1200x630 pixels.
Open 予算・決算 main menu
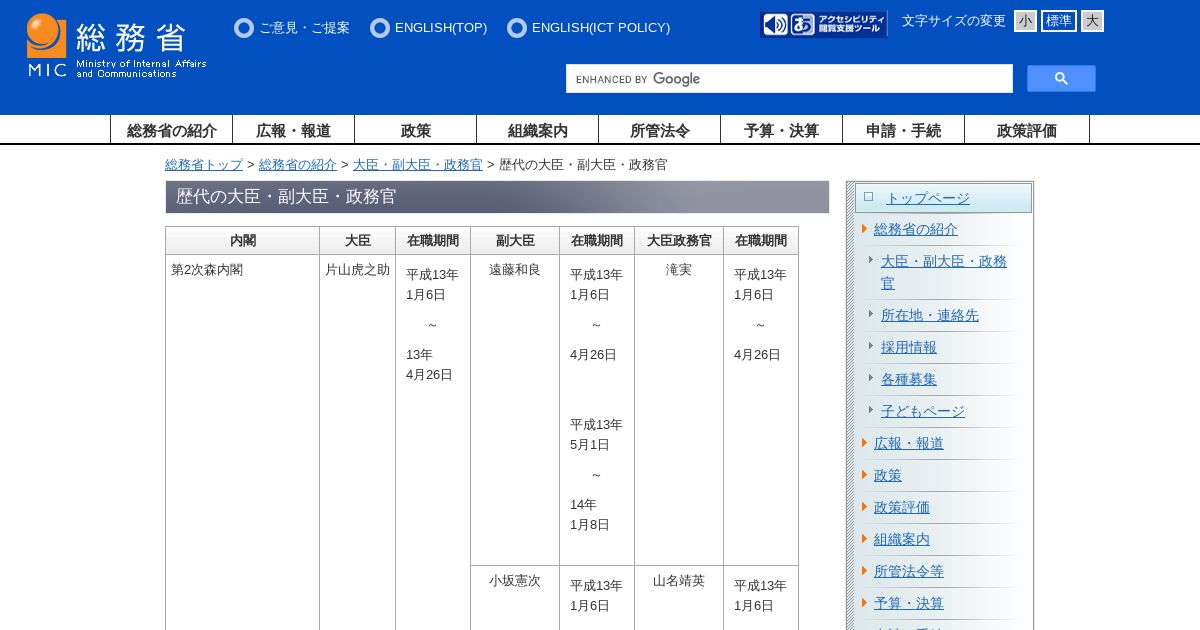(782, 130)
